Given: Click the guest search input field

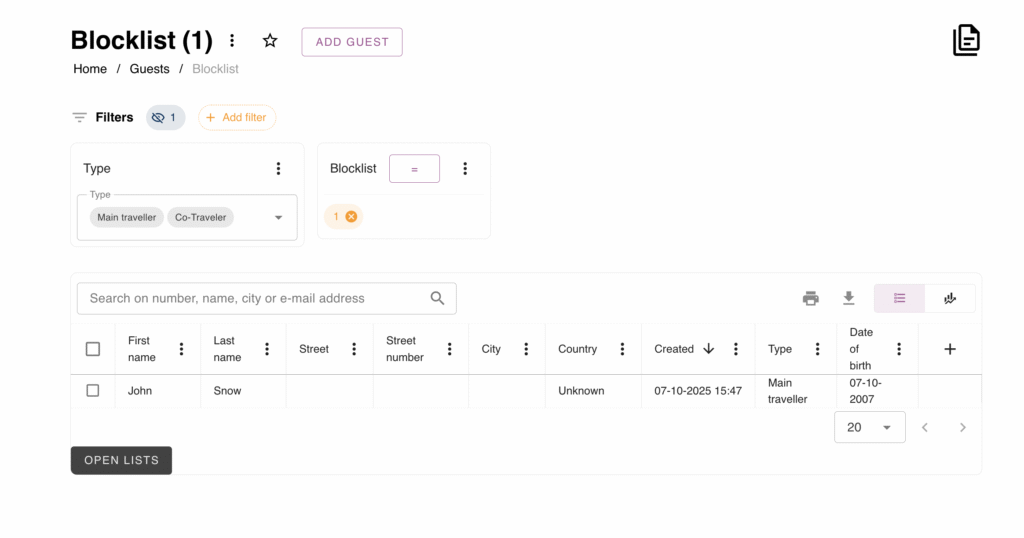Looking at the screenshot, I should click(256, 298).
